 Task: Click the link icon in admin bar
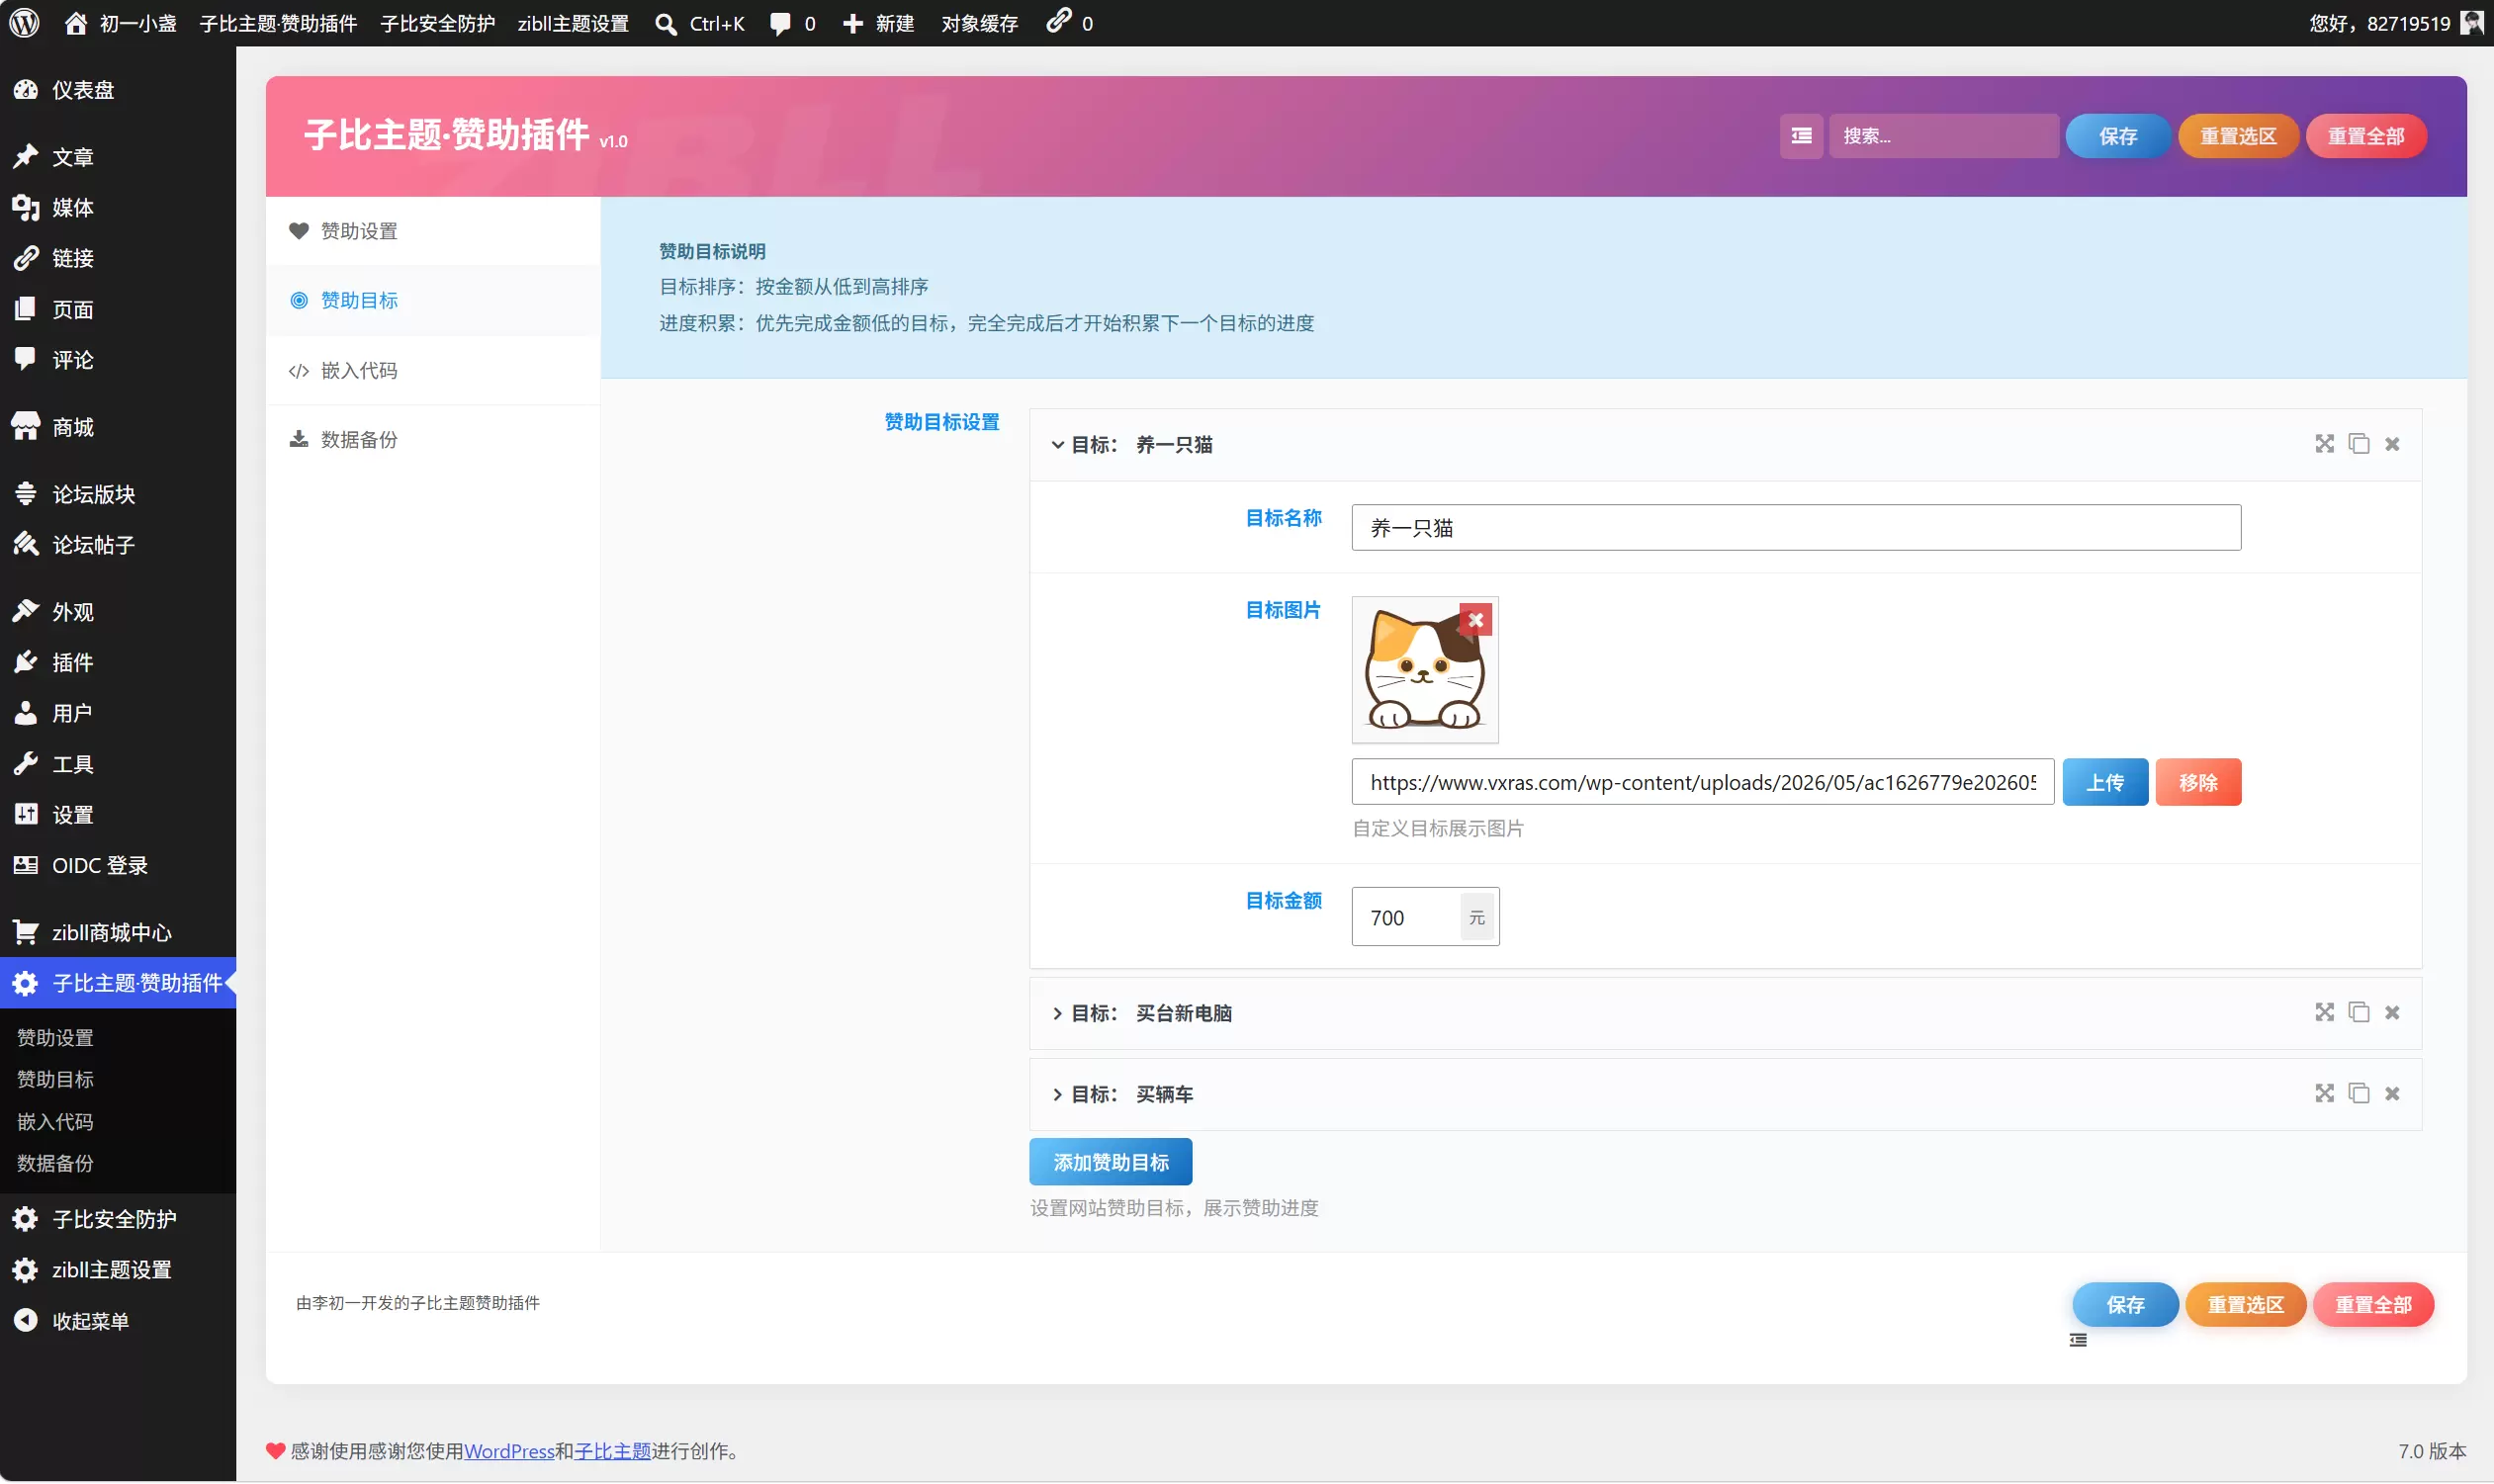pyautogui.click(x=1059, y=21)
